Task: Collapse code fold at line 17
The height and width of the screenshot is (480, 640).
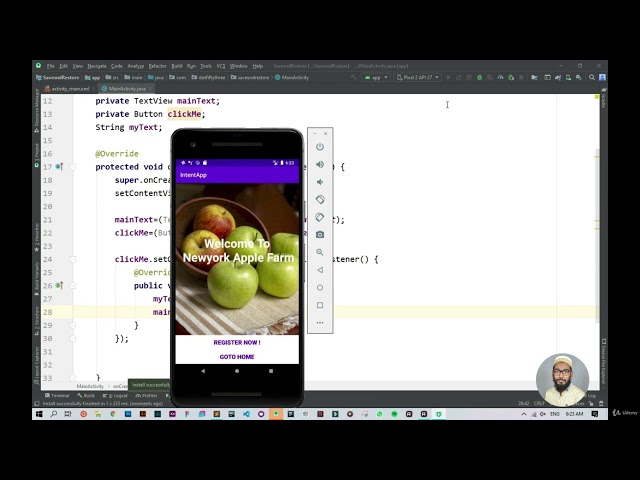Action: 73,167
